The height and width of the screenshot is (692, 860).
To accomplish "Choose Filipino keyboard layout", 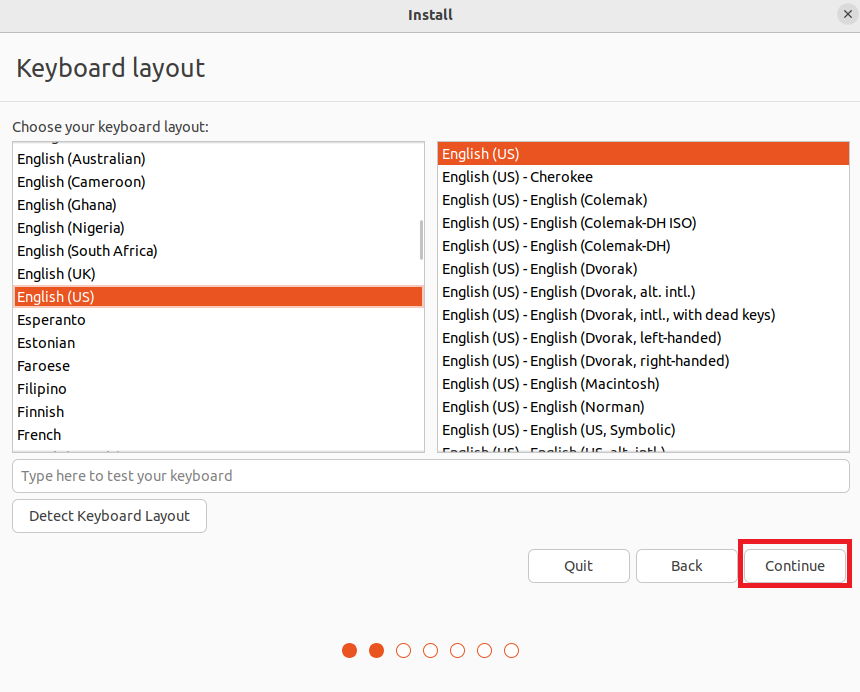I will tap(218, 389).
